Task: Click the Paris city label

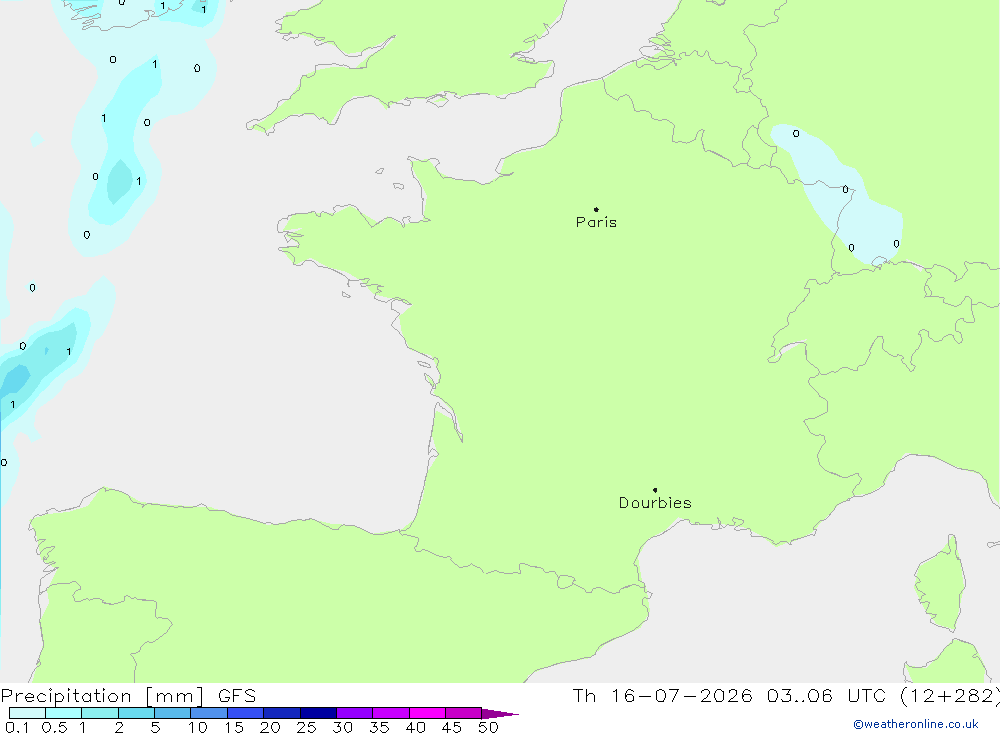Action: point(596,222)
